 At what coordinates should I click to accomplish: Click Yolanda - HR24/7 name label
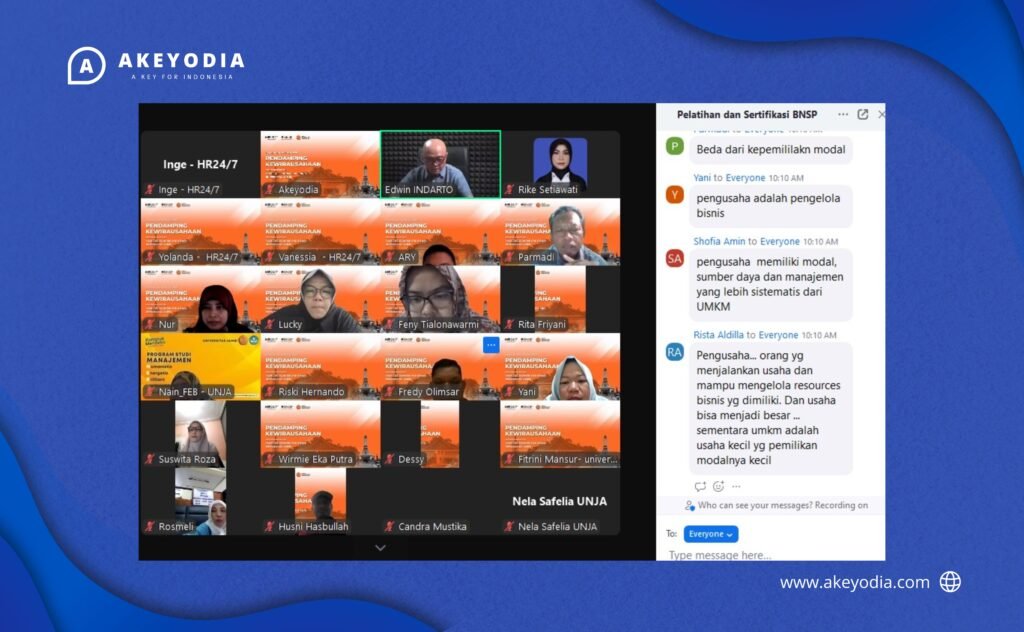click(199, 257)
